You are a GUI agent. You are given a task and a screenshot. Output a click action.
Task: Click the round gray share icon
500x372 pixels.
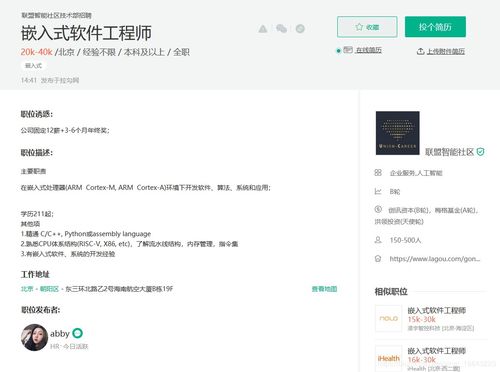point(300,29)
